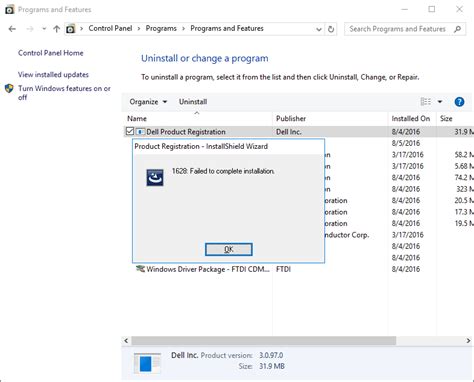The height and width of the screenshot is (382, 474).
Task: Open the blue Help icon
Action: click(459, 102)
